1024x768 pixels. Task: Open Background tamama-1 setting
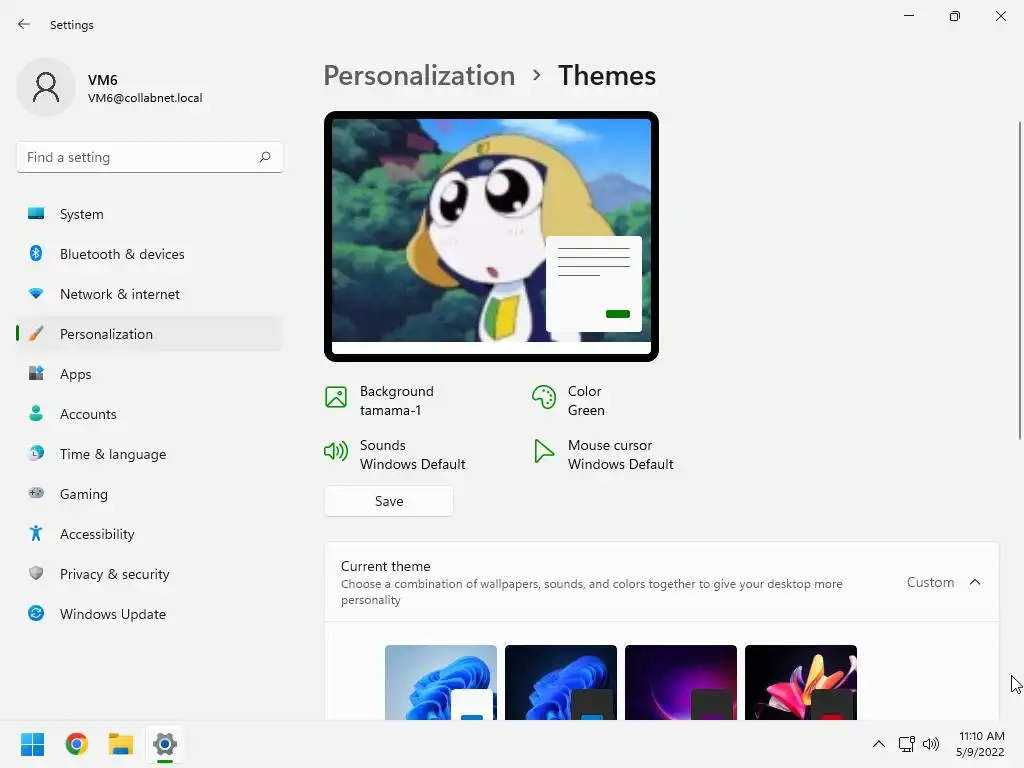click(380, 400)
